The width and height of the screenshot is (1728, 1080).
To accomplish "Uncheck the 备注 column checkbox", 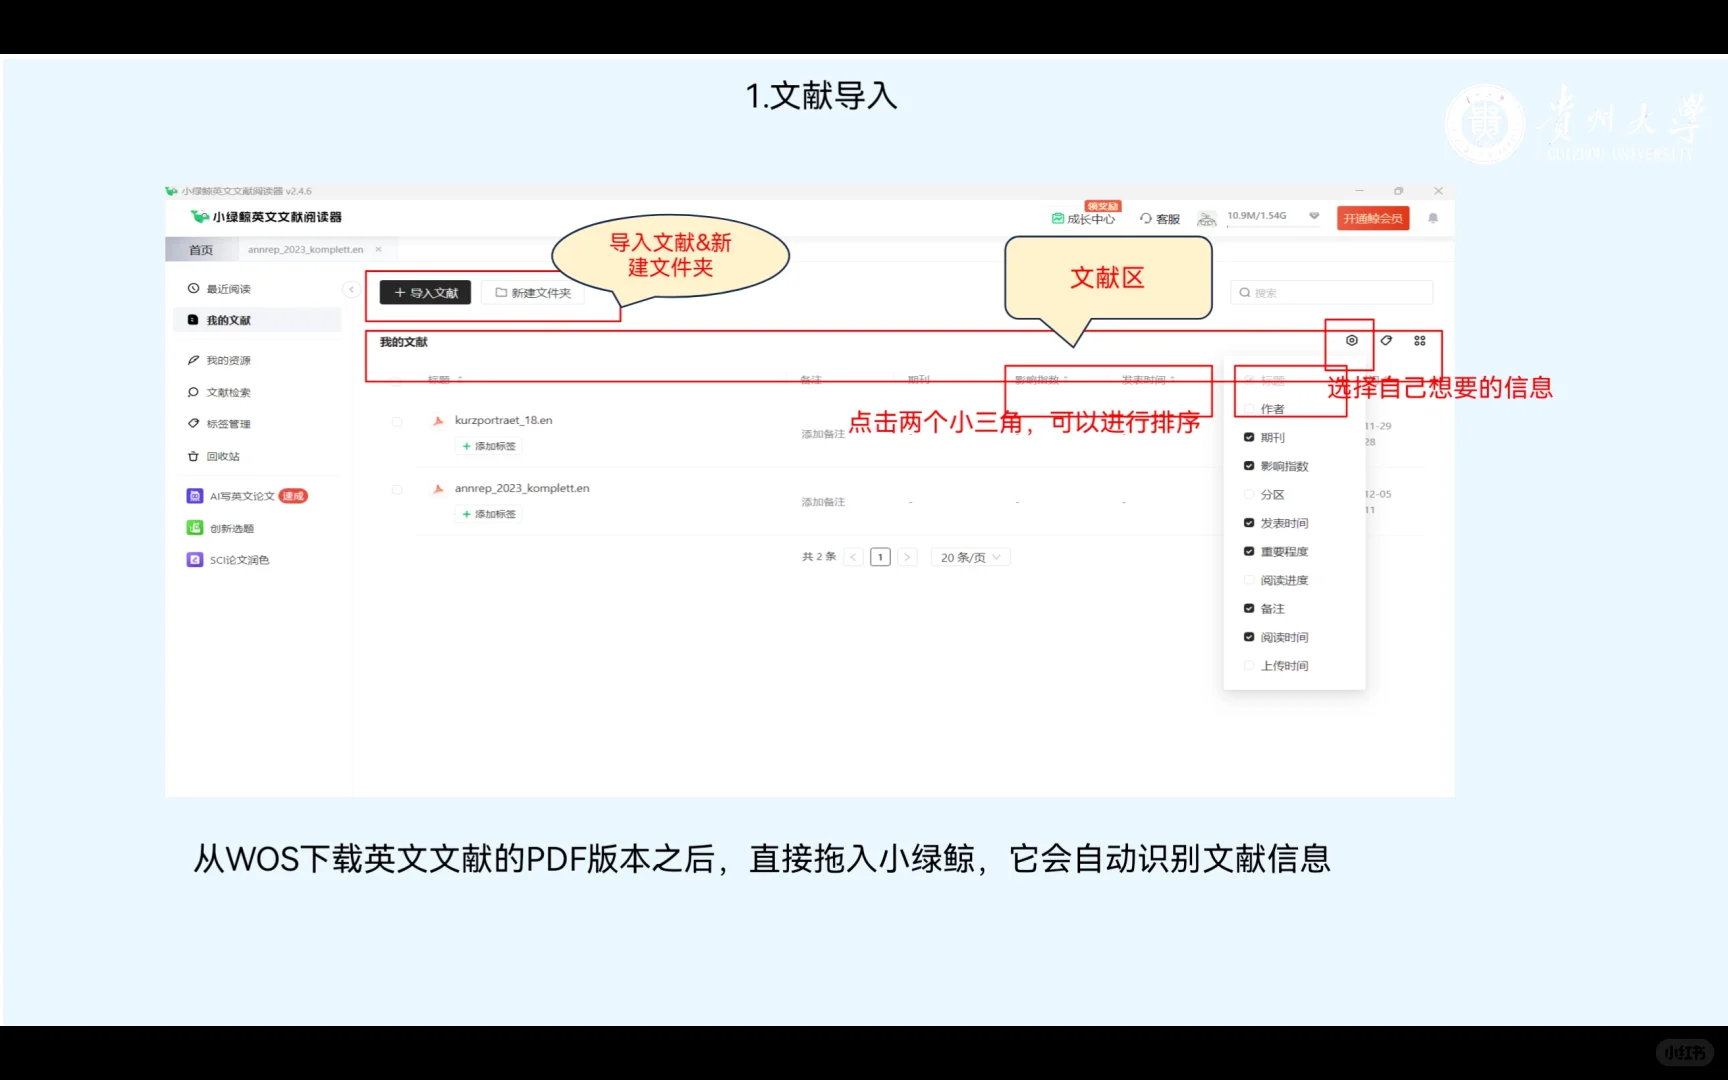I will coord(1249,608).
